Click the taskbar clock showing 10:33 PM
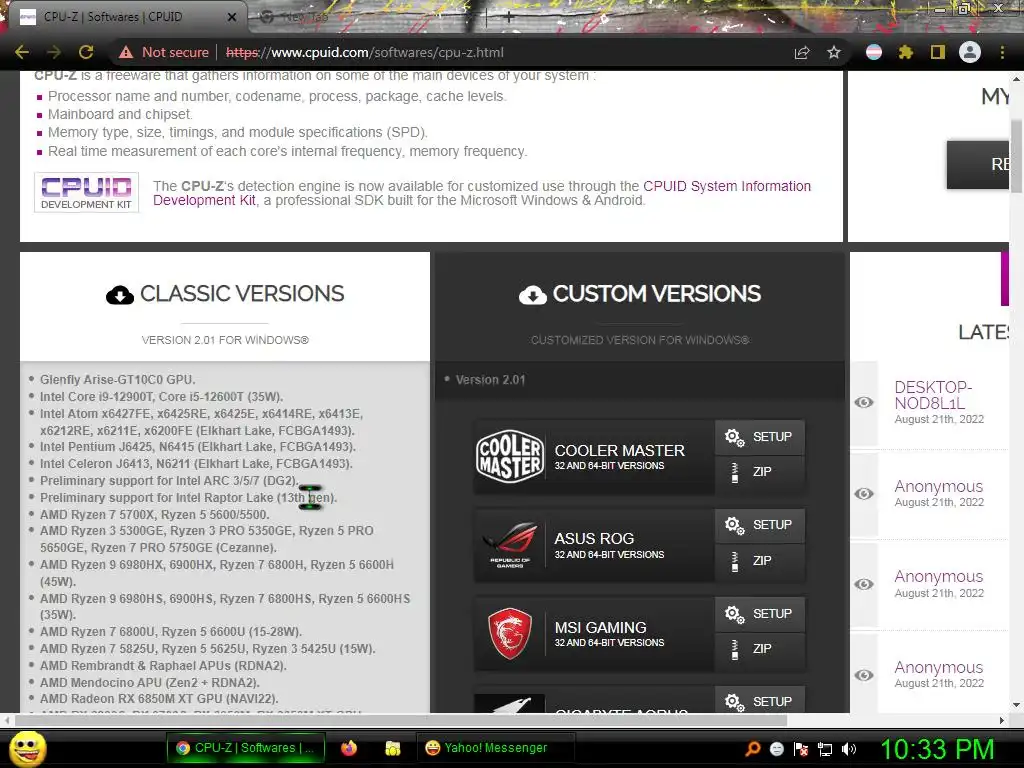The height and width of the screenshot is (768, 1024). [937, 749]
